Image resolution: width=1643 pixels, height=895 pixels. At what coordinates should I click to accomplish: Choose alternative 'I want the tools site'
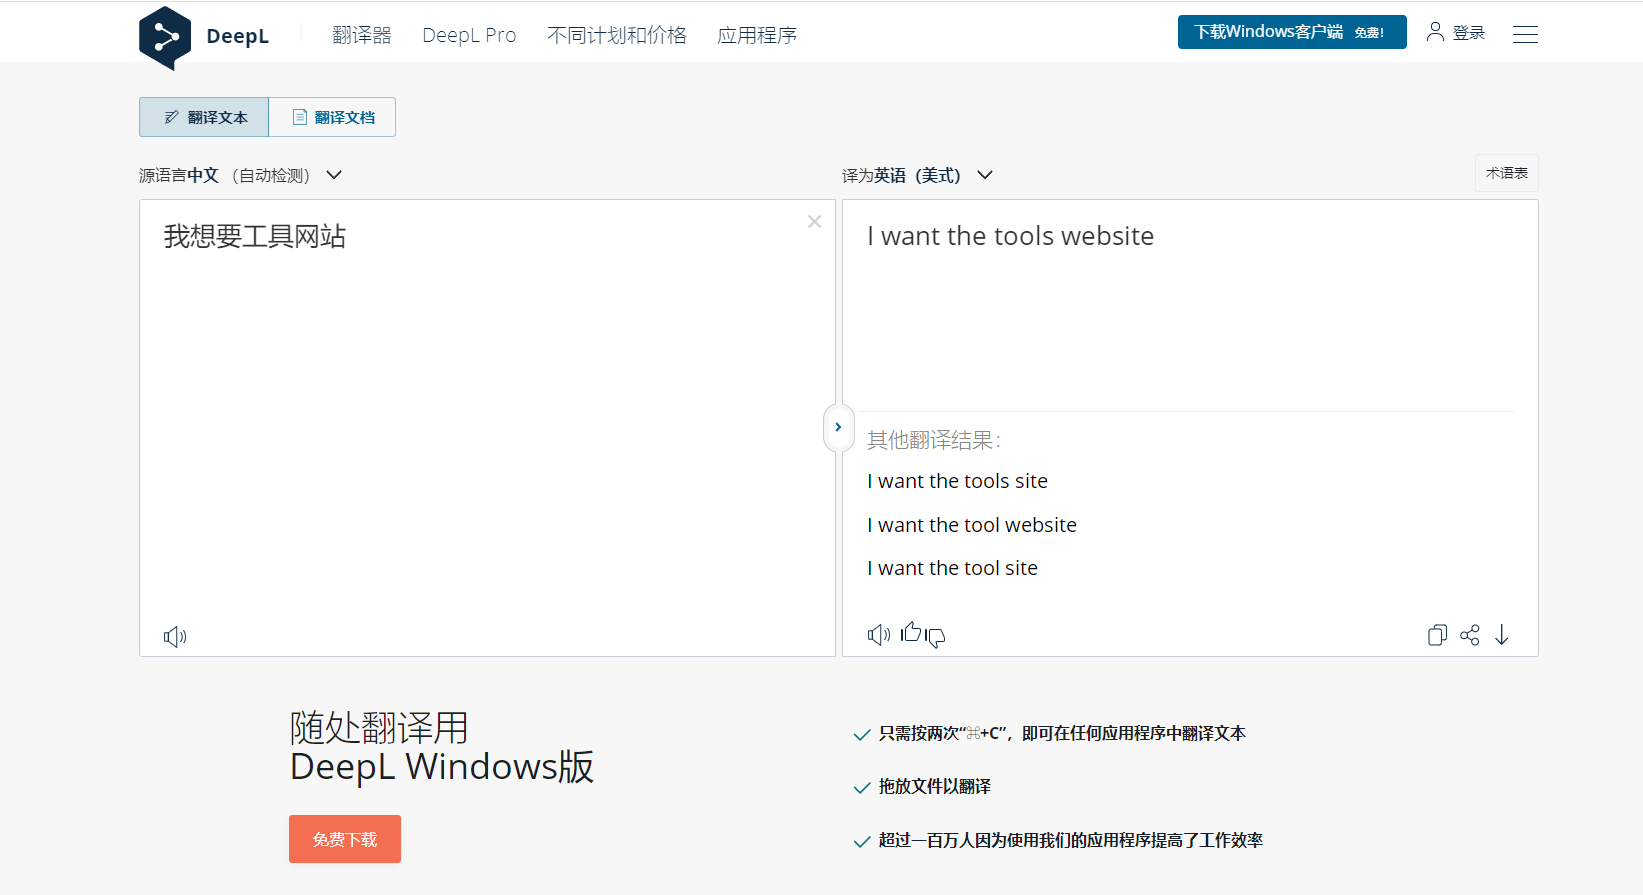coord(957,481)
